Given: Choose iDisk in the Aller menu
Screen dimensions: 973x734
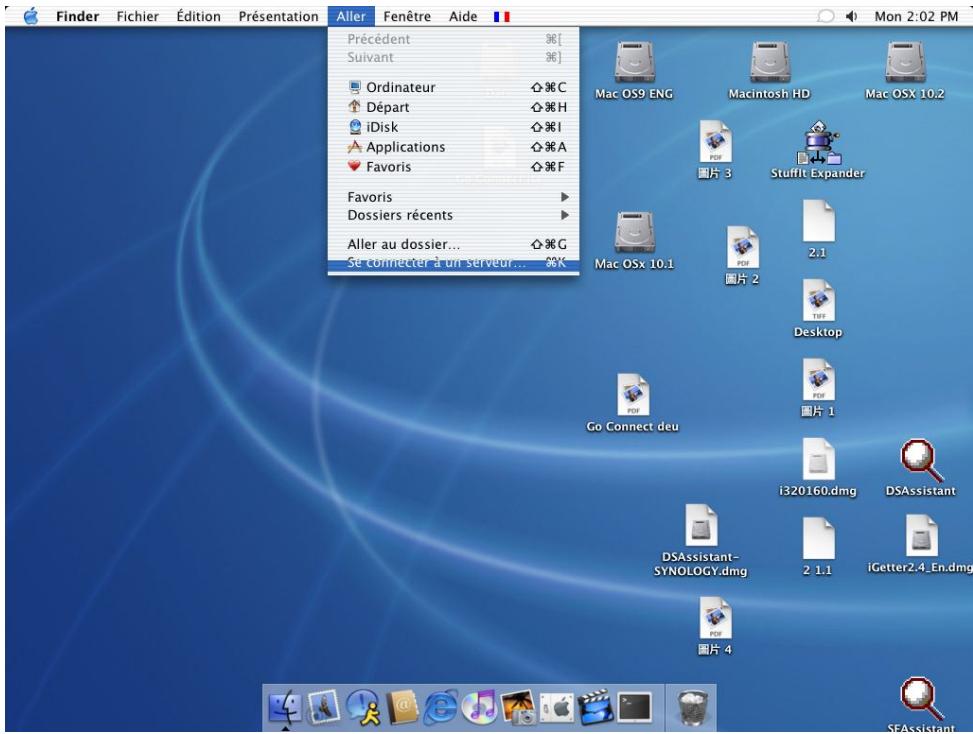Looking at the screenshot, I should (454, 127).
